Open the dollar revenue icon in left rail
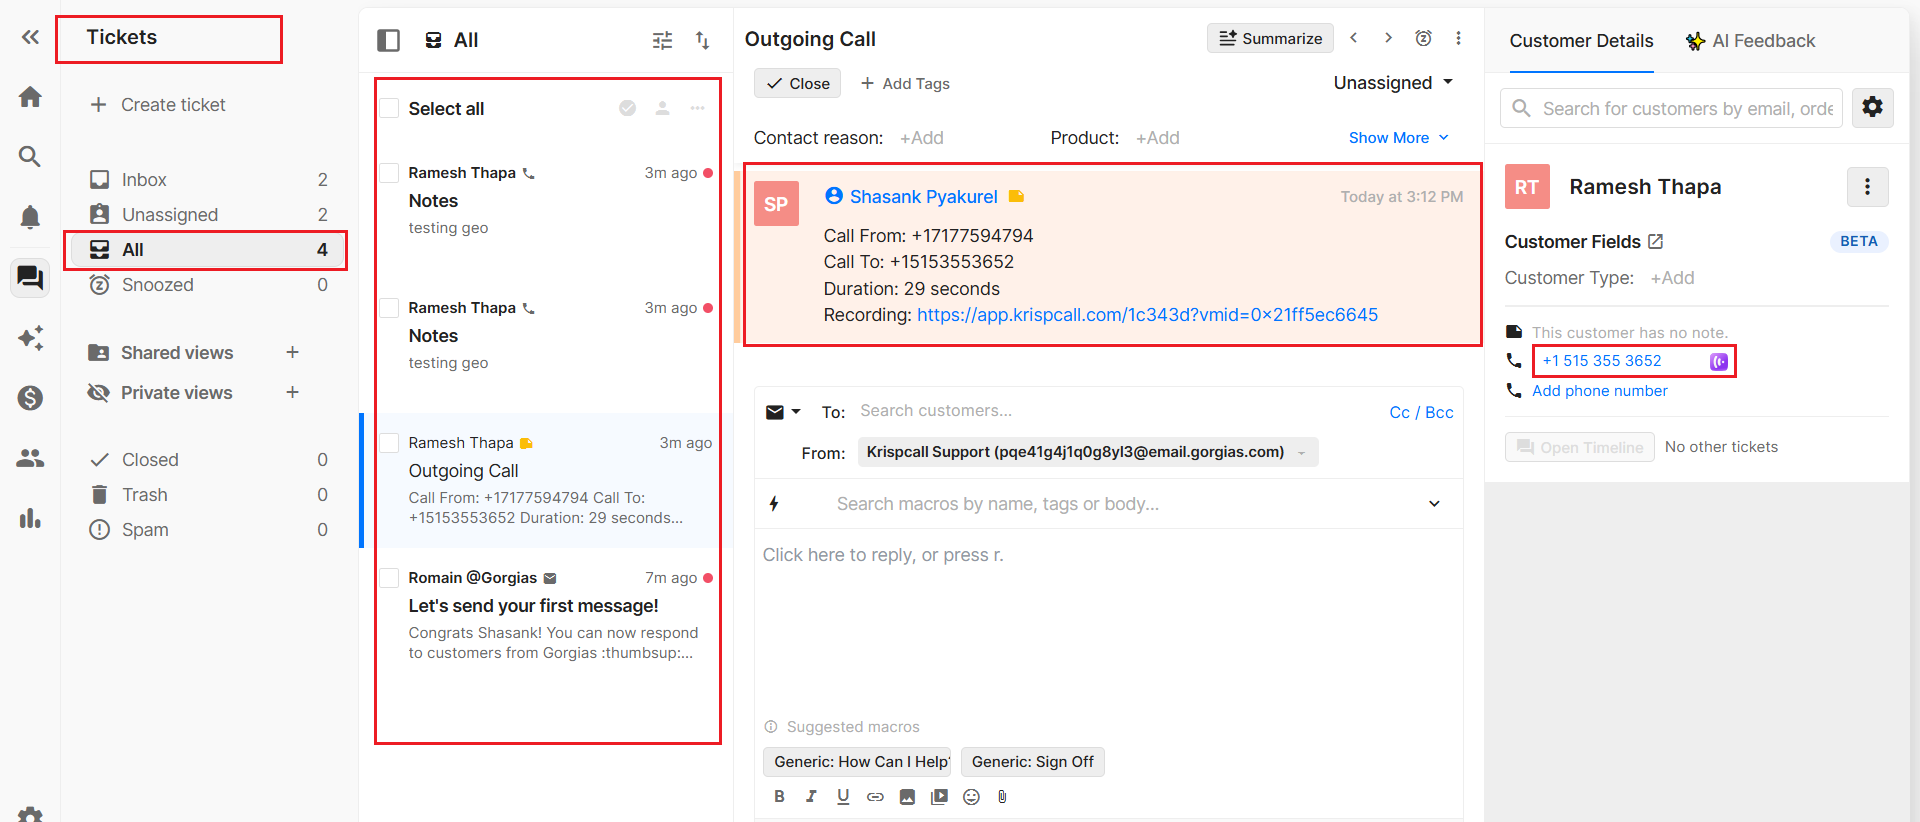This screenshot has height=822, width=1920. click(x=30, y=398)
